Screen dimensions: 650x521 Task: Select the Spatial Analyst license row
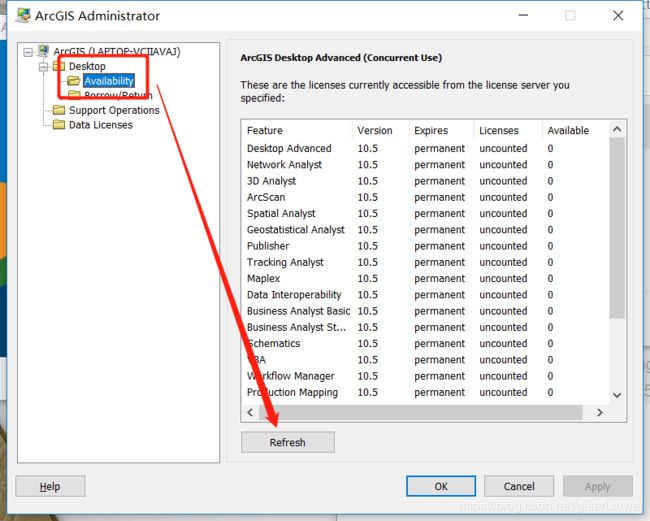coord(425,213)
